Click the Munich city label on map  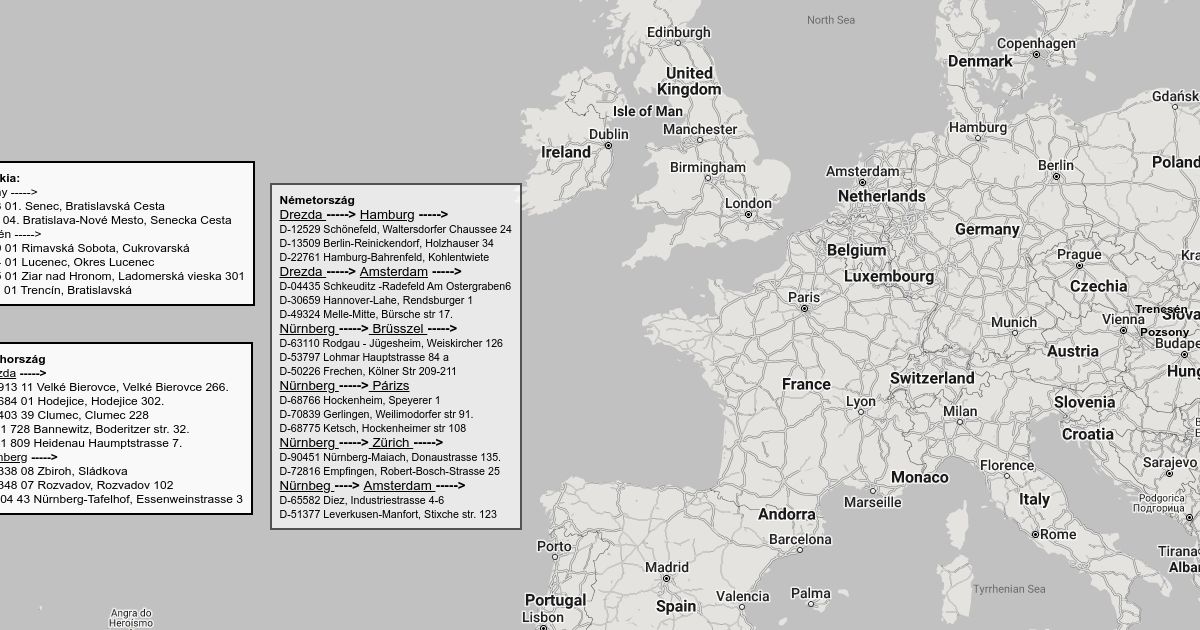(1014, 322)
